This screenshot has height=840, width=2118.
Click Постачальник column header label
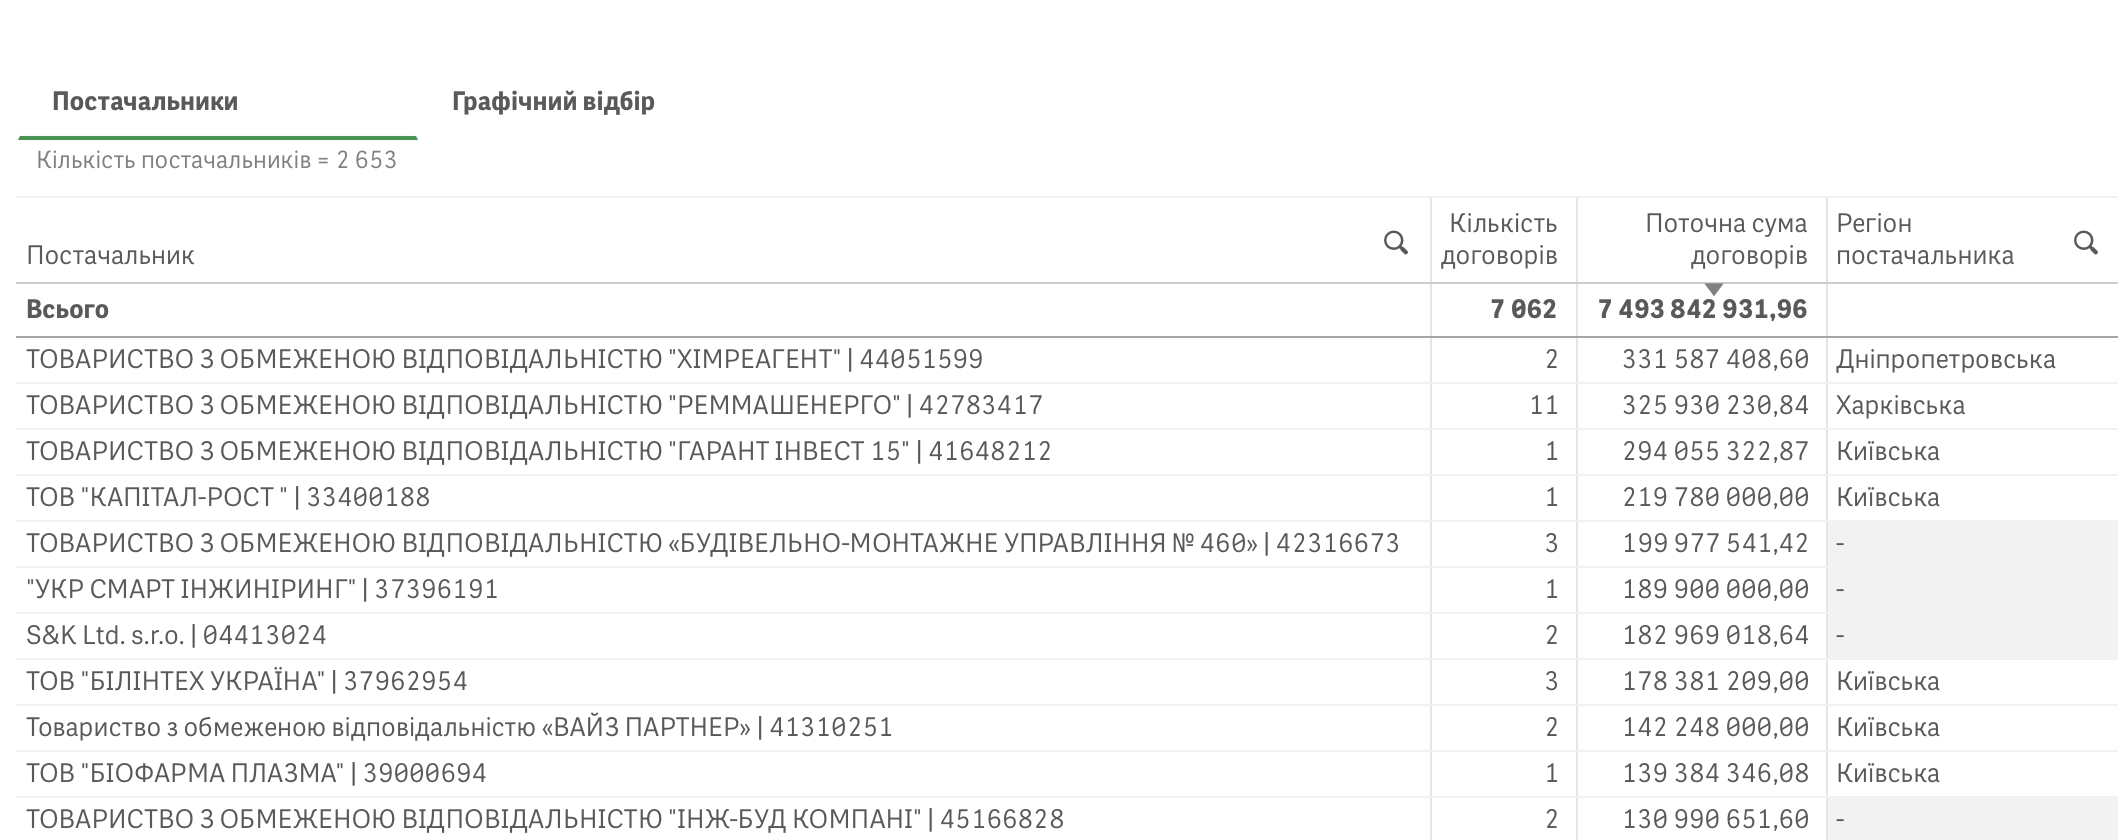110,255
